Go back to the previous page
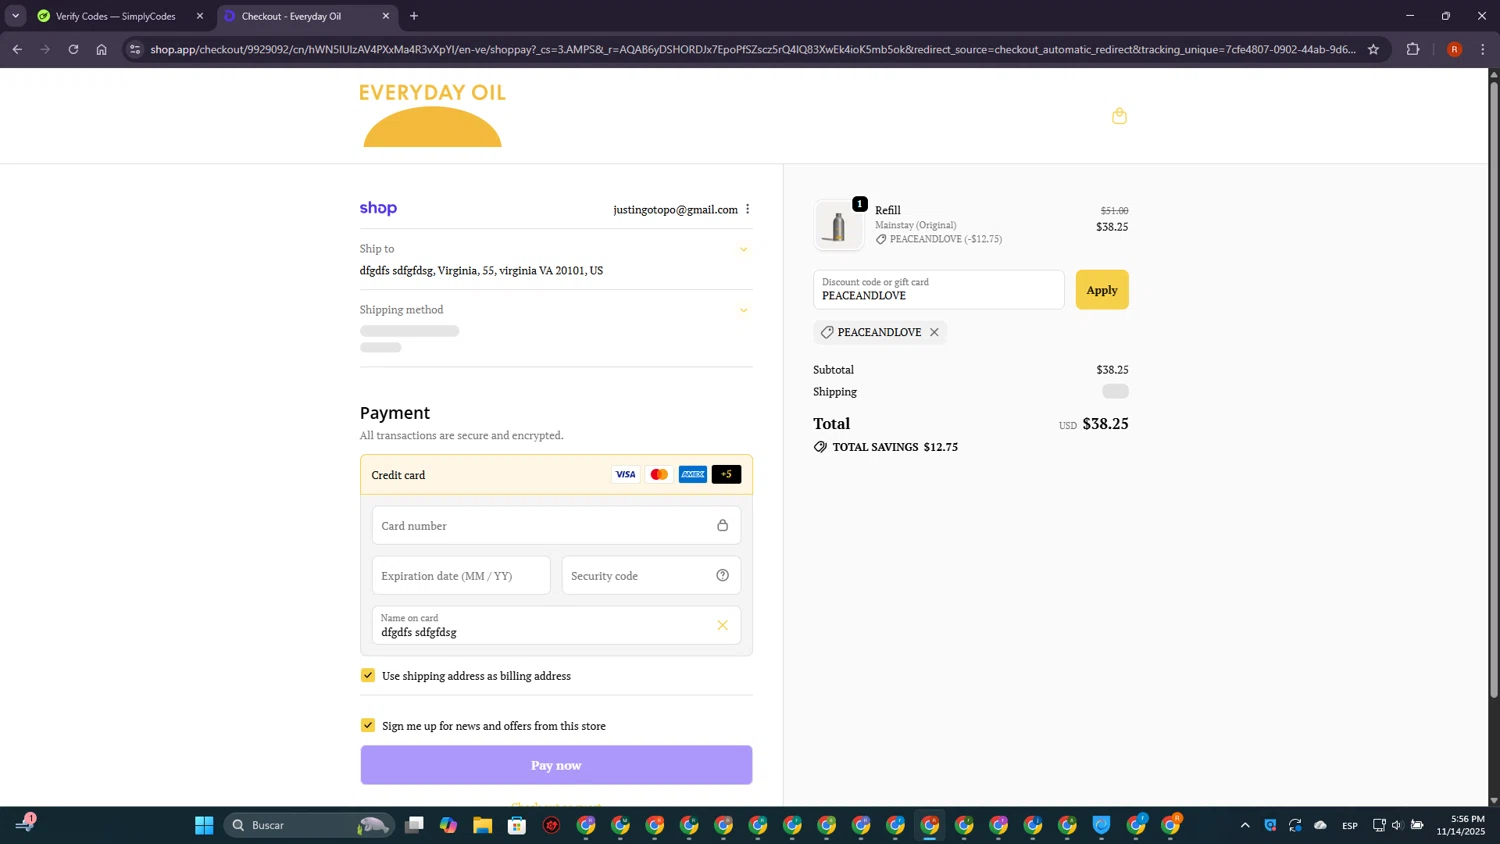1500x844 pixels. click(17, 49)
